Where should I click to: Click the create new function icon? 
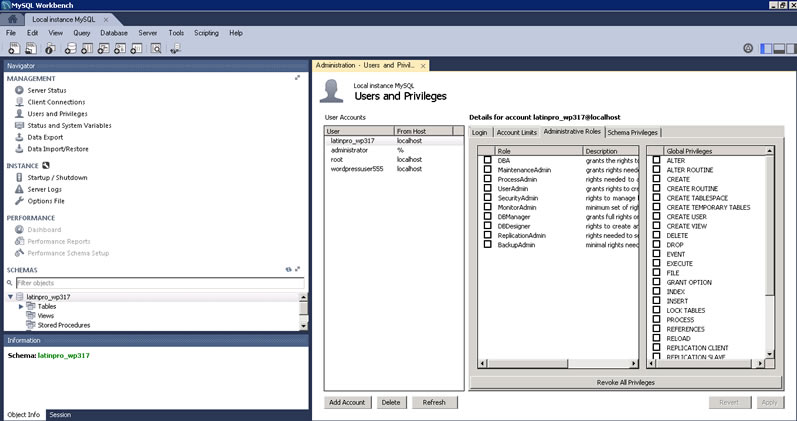pos(136,48)
